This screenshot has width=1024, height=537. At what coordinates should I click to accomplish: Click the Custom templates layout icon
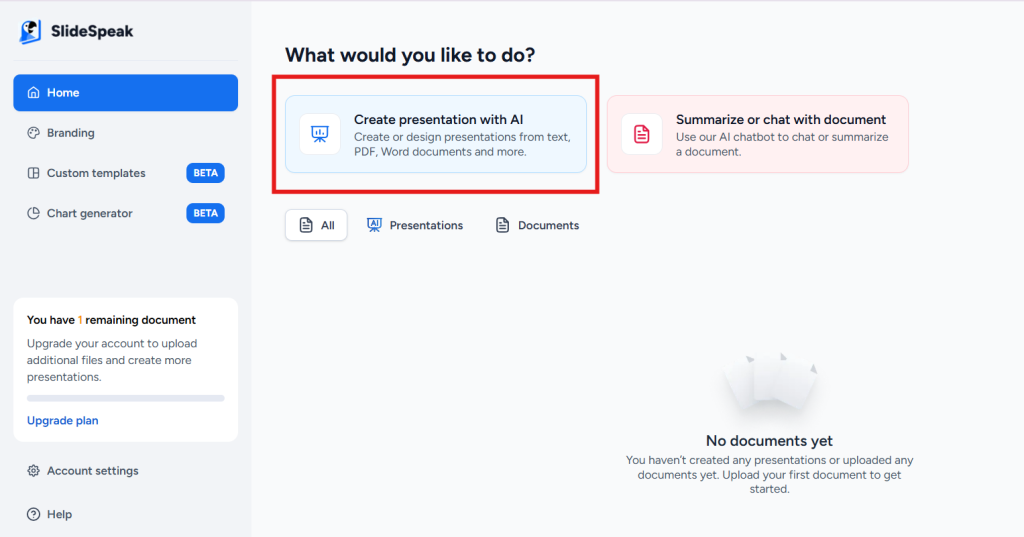(x=33, y=173)
